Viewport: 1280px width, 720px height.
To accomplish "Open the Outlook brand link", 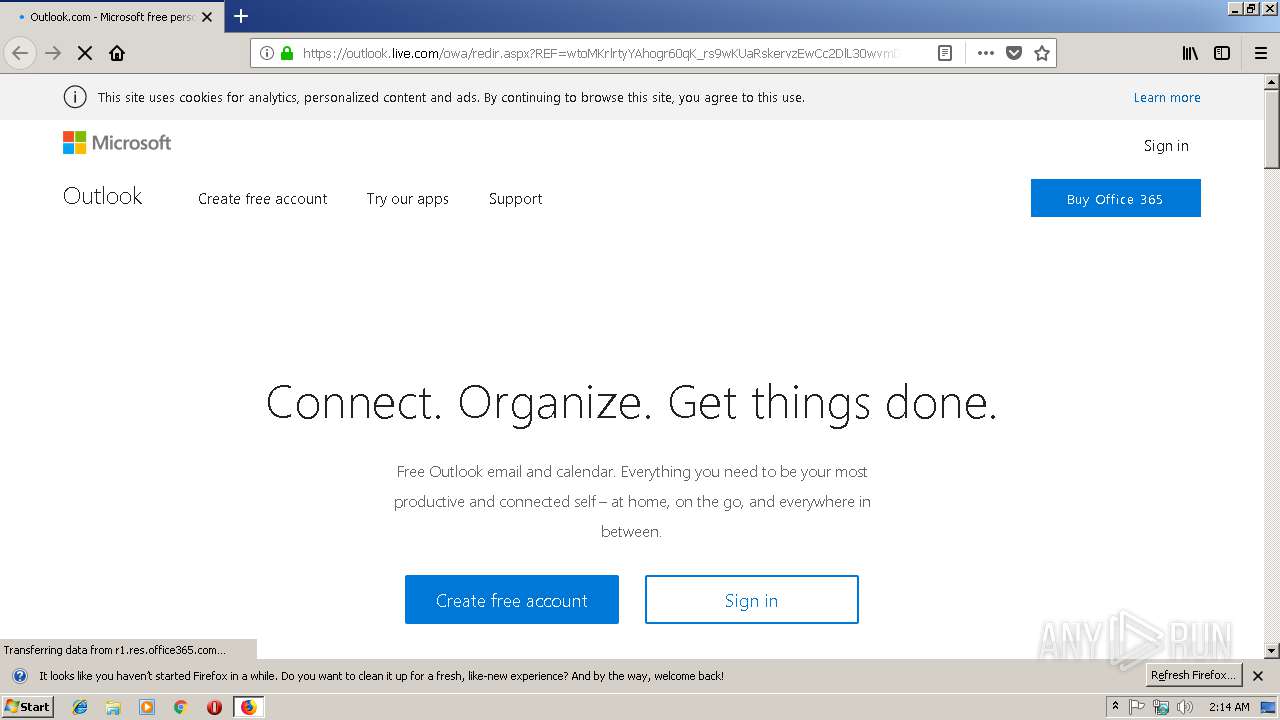I will point(103,196).
